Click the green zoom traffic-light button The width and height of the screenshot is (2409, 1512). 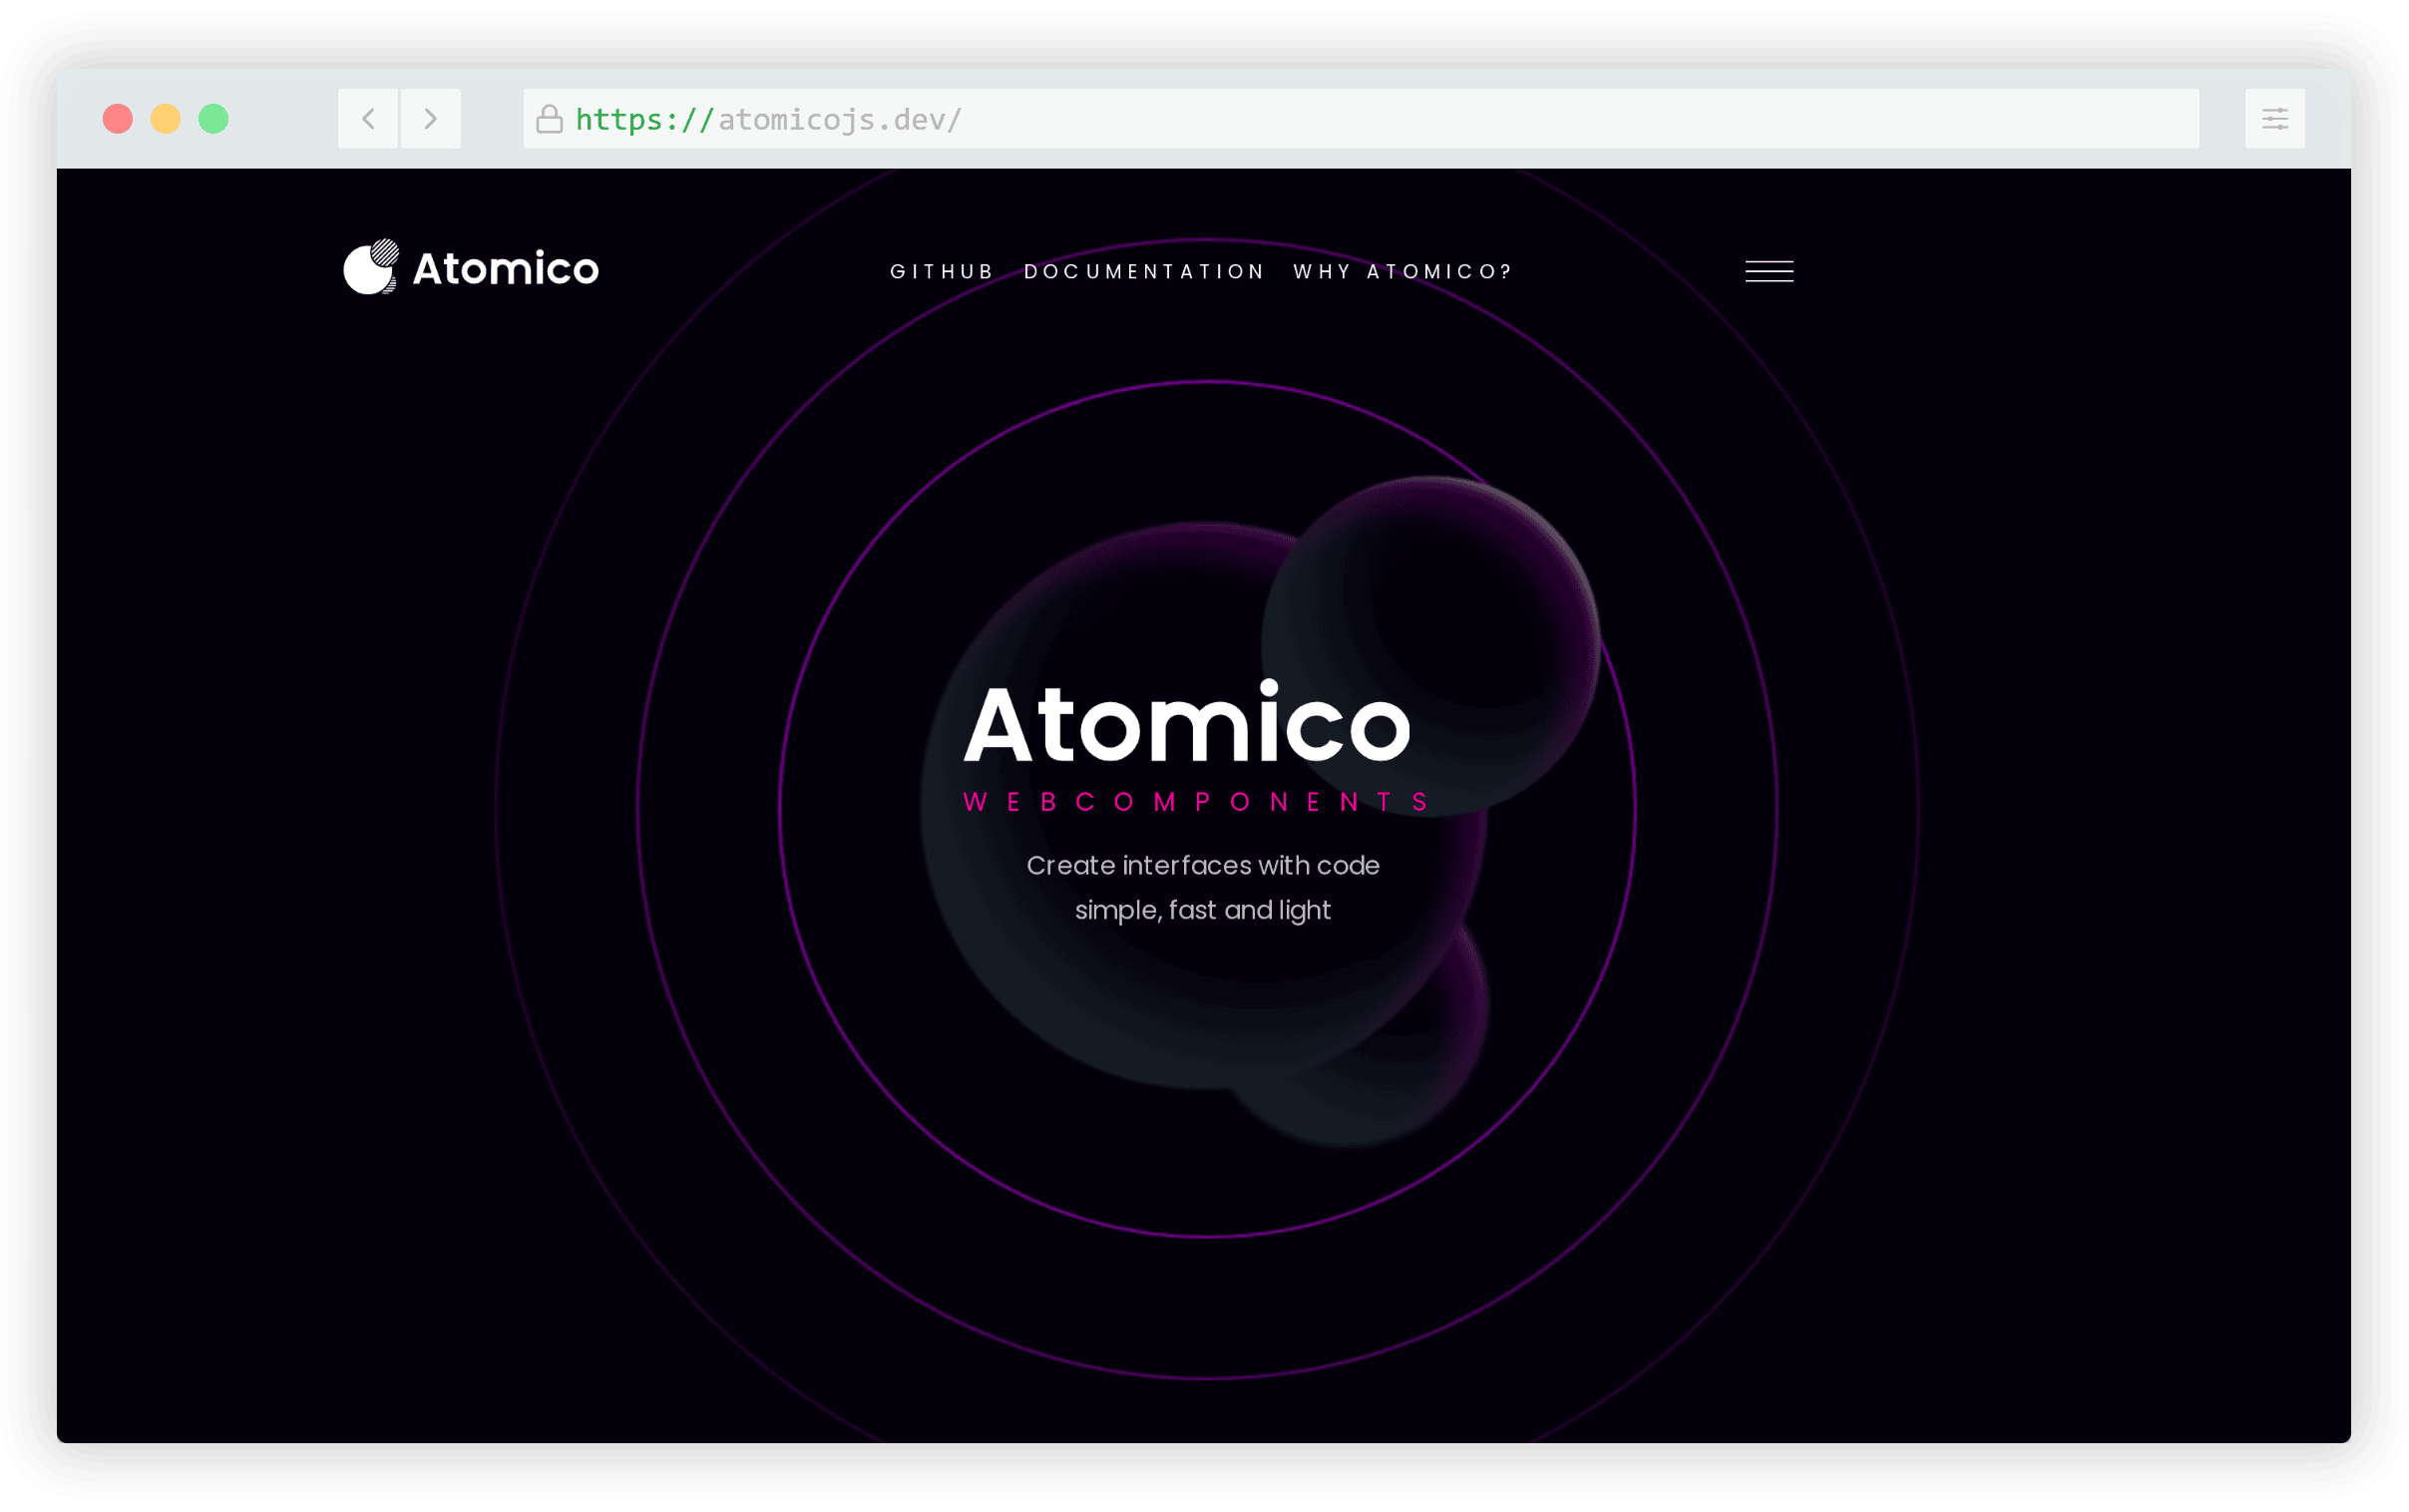(x=213, y=118)
